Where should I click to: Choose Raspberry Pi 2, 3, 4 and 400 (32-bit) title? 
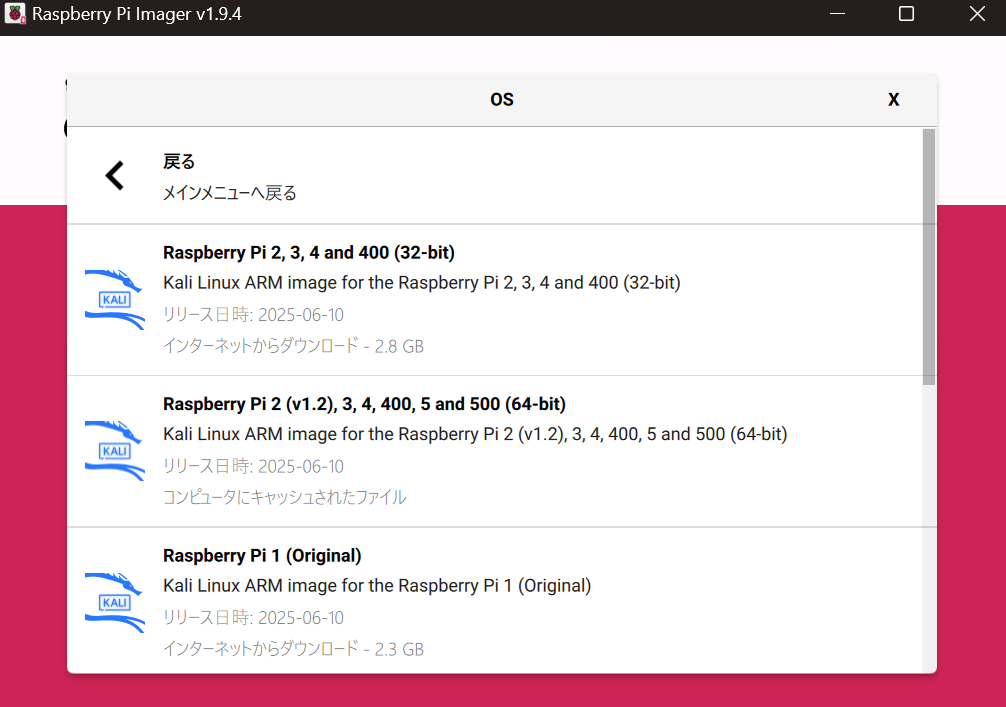309,253
